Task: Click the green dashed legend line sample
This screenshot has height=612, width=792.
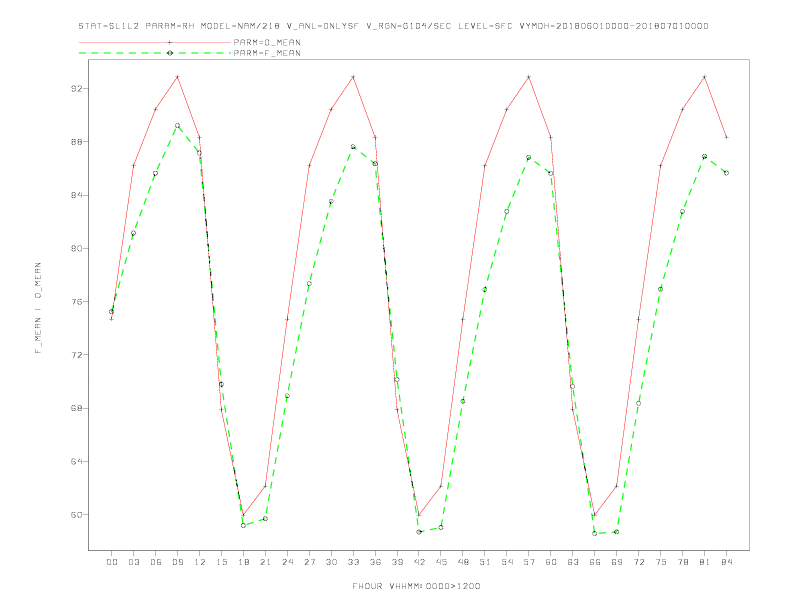Action: coord(155,53)
